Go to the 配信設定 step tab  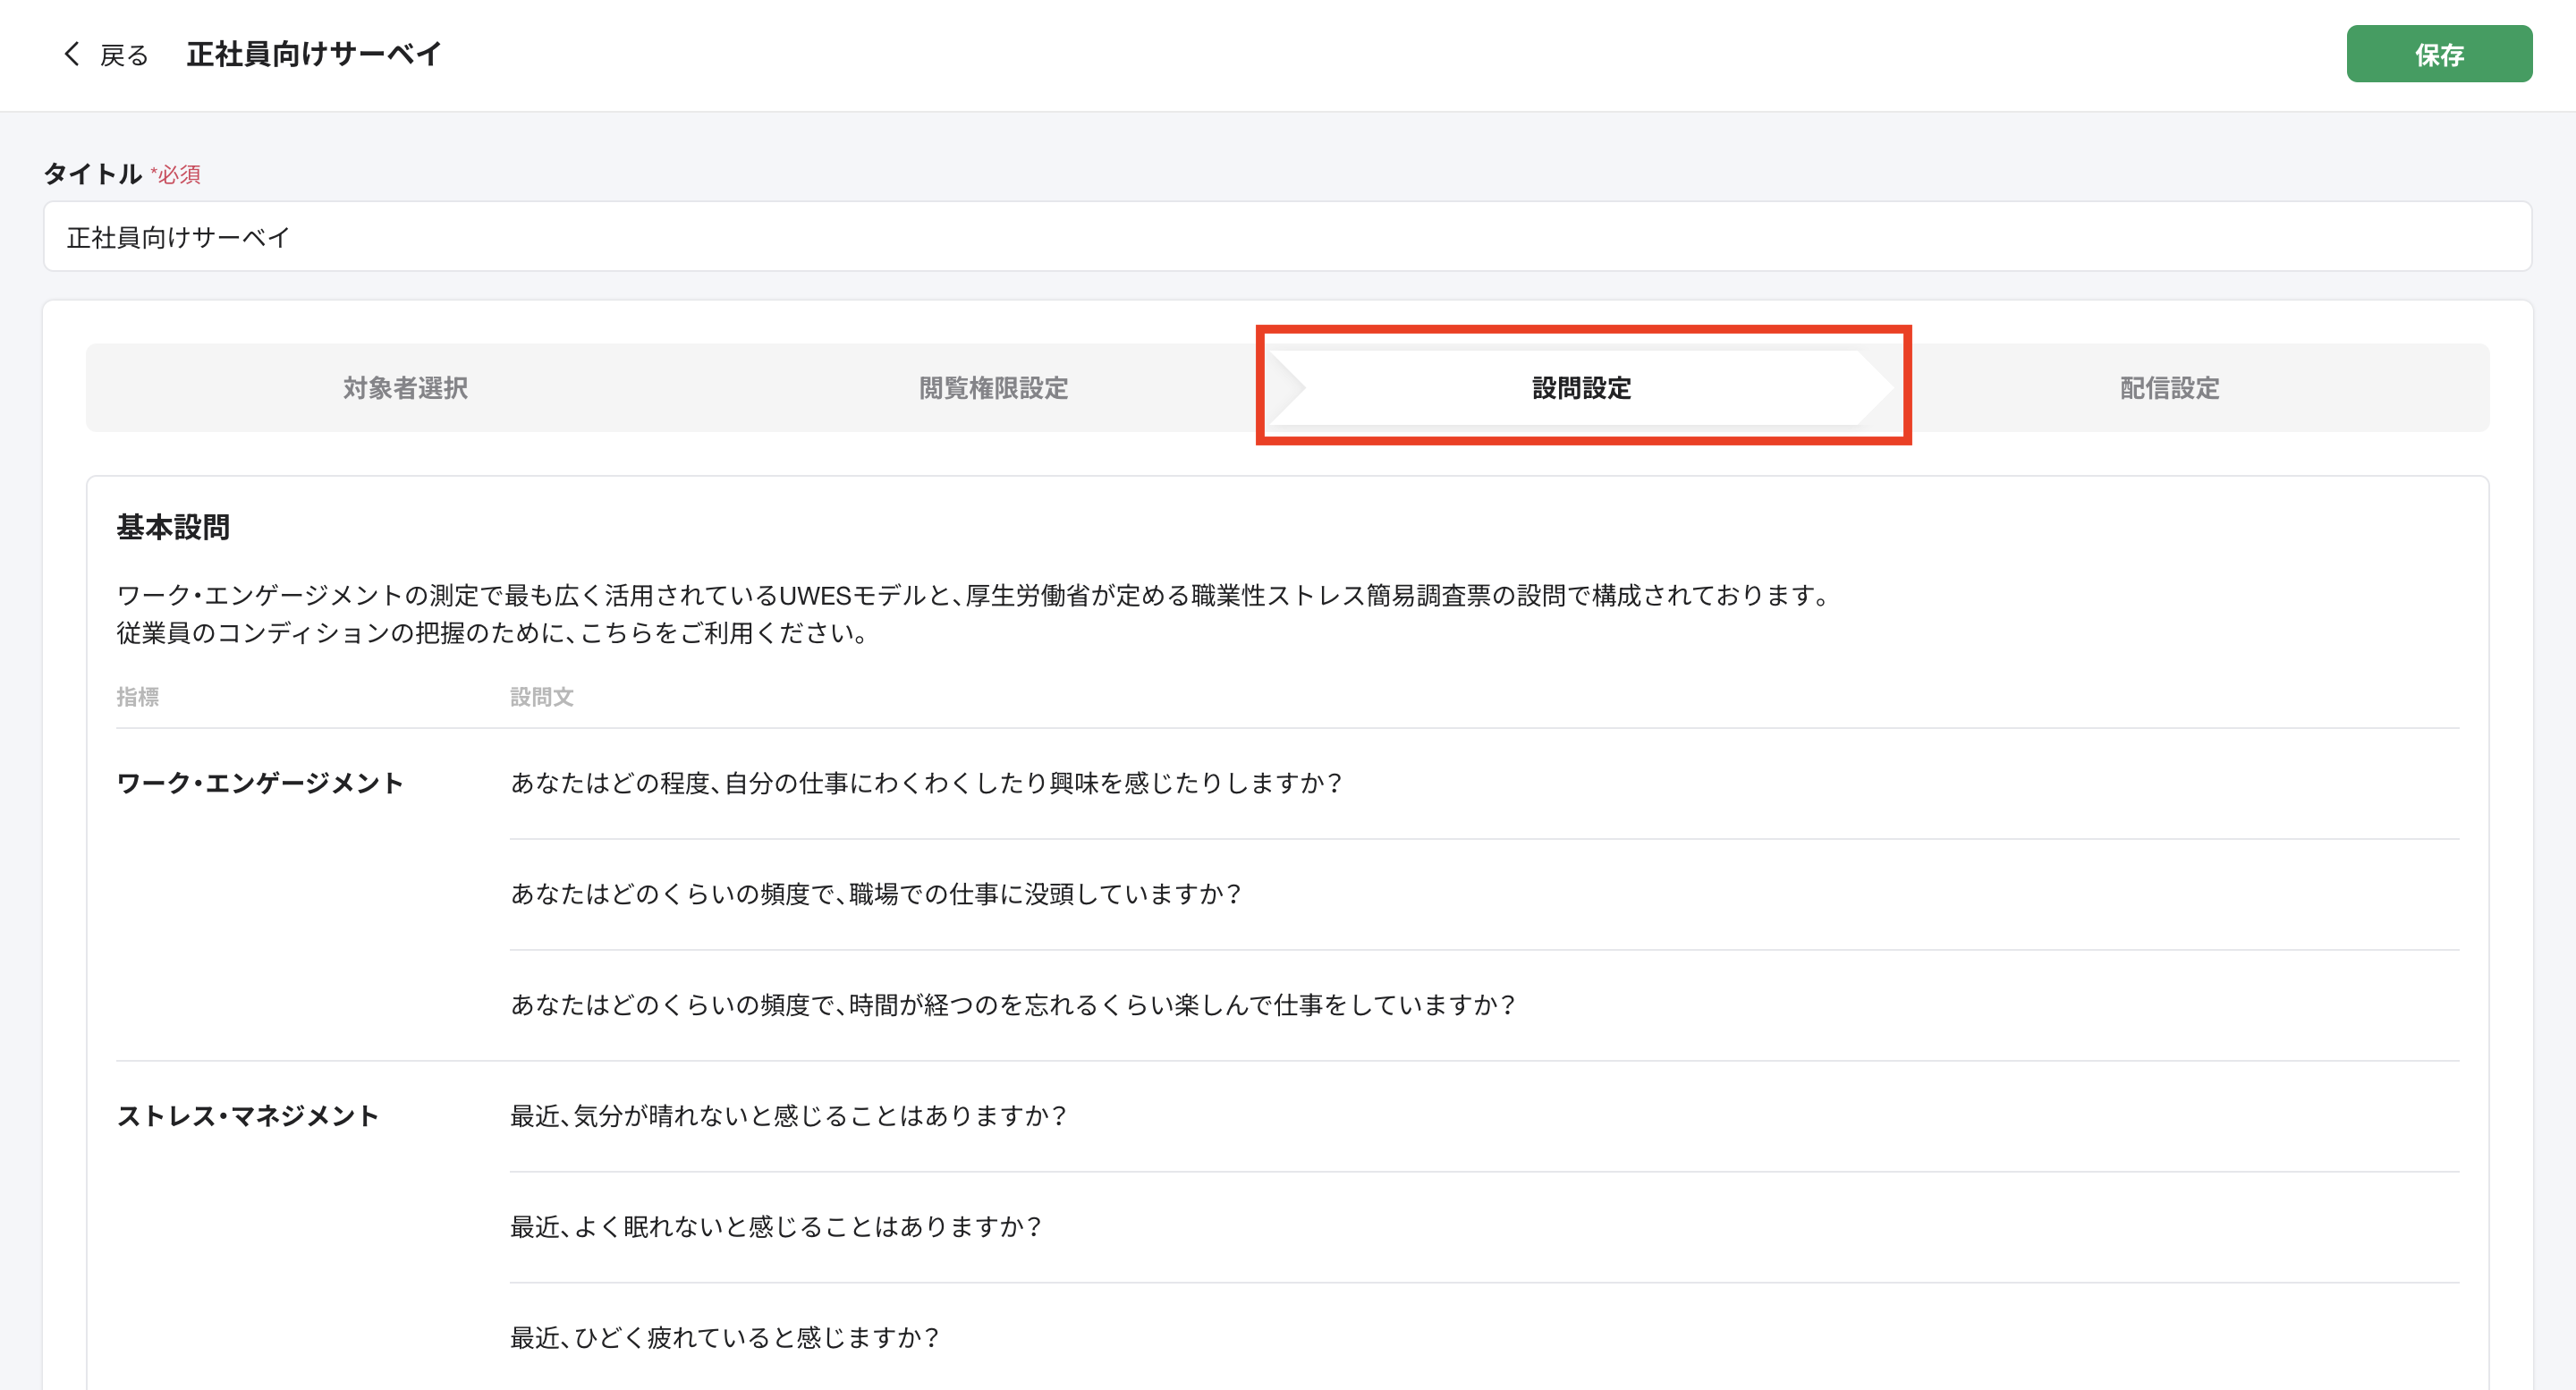2169,388
